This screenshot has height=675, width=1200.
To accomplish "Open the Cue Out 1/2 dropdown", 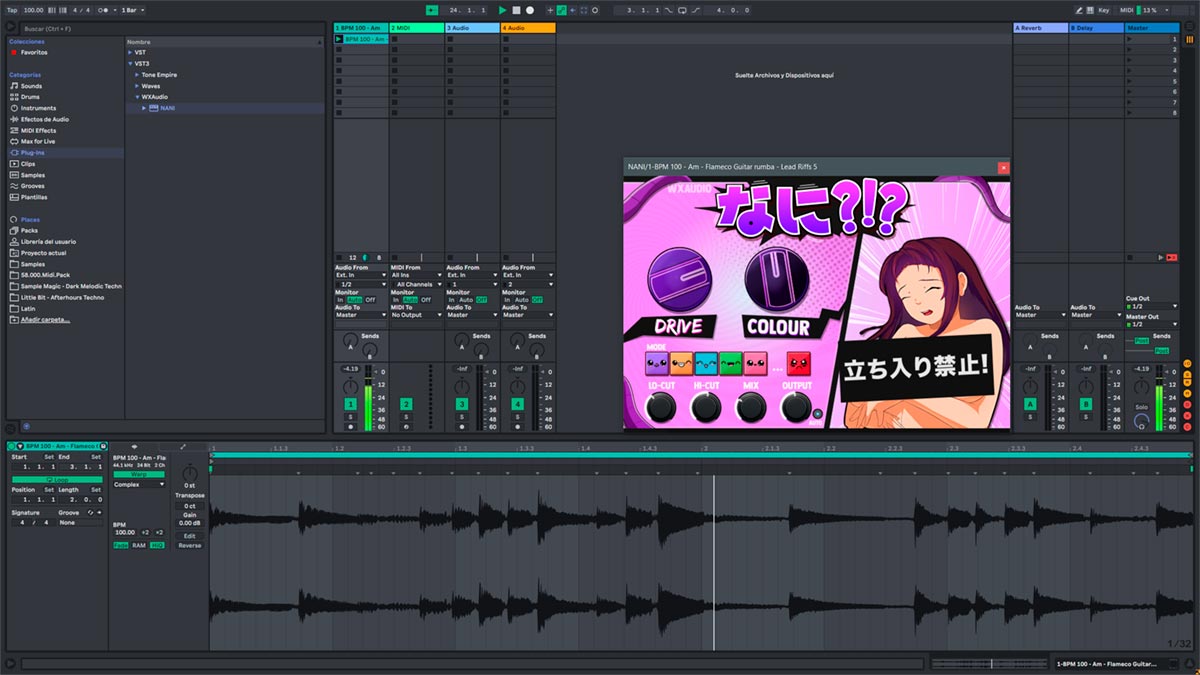I will click(x=1151, y=306).
